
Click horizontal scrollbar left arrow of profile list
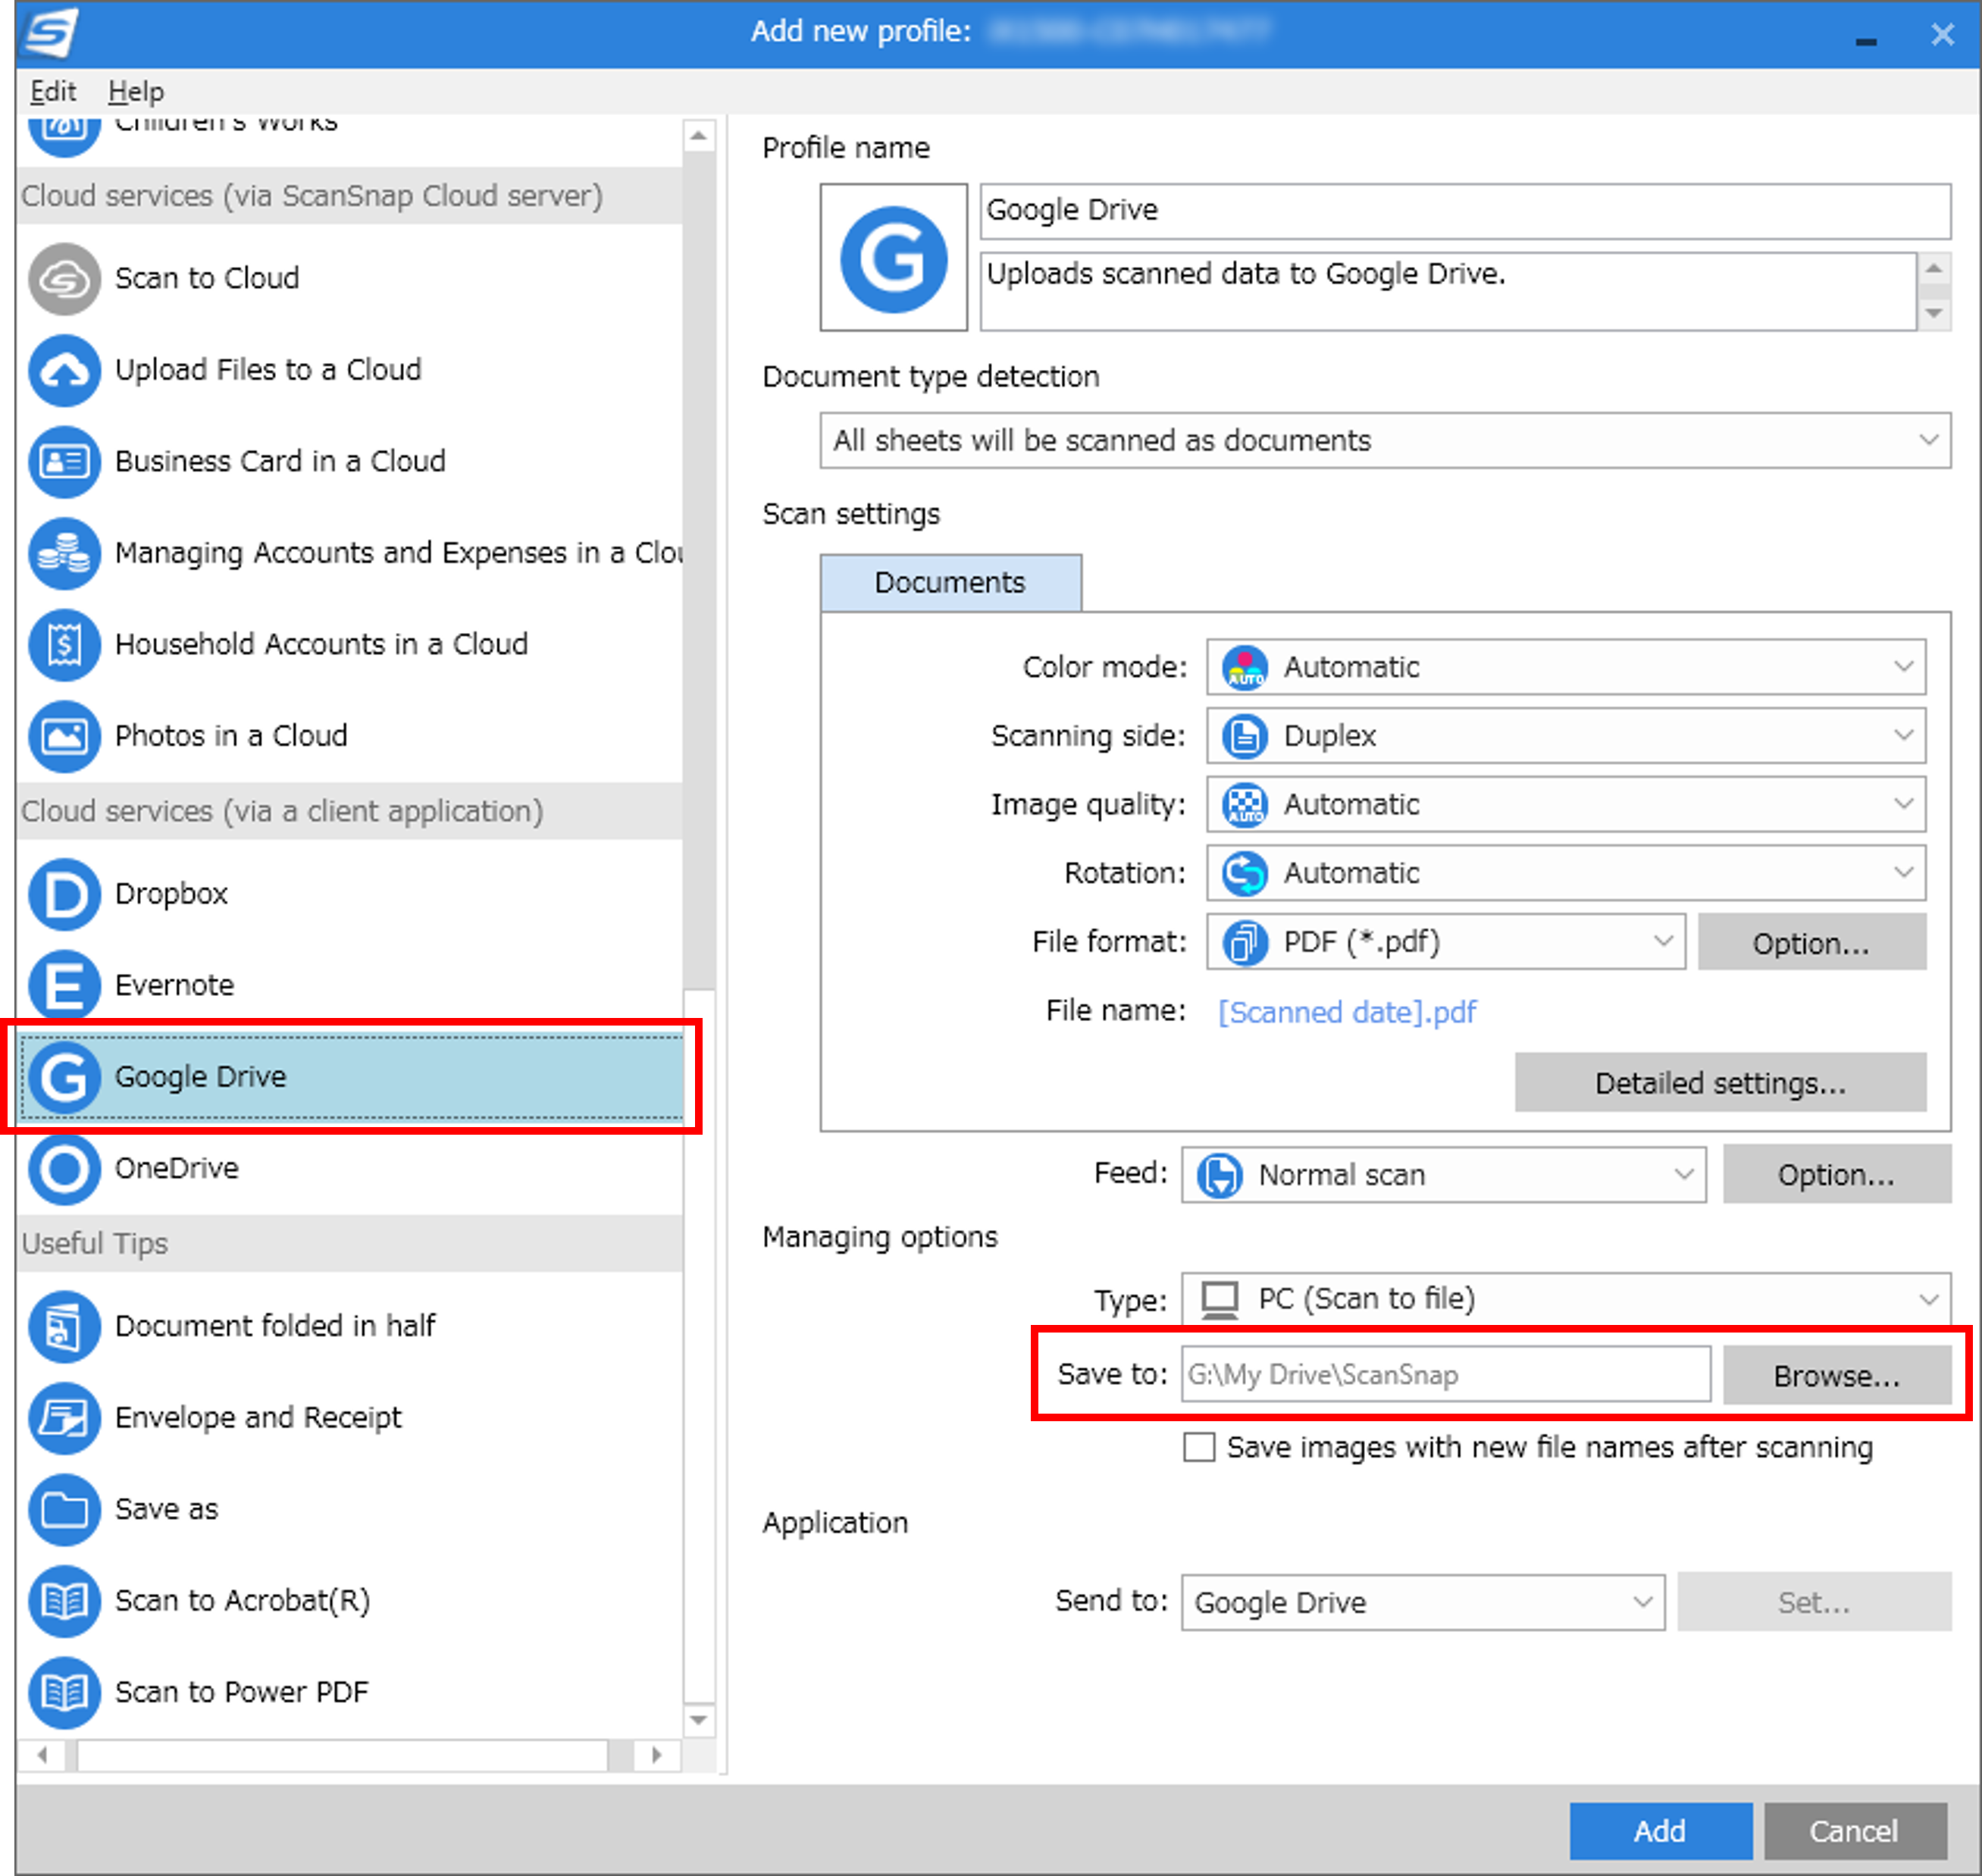click(x=42, y=1756)
